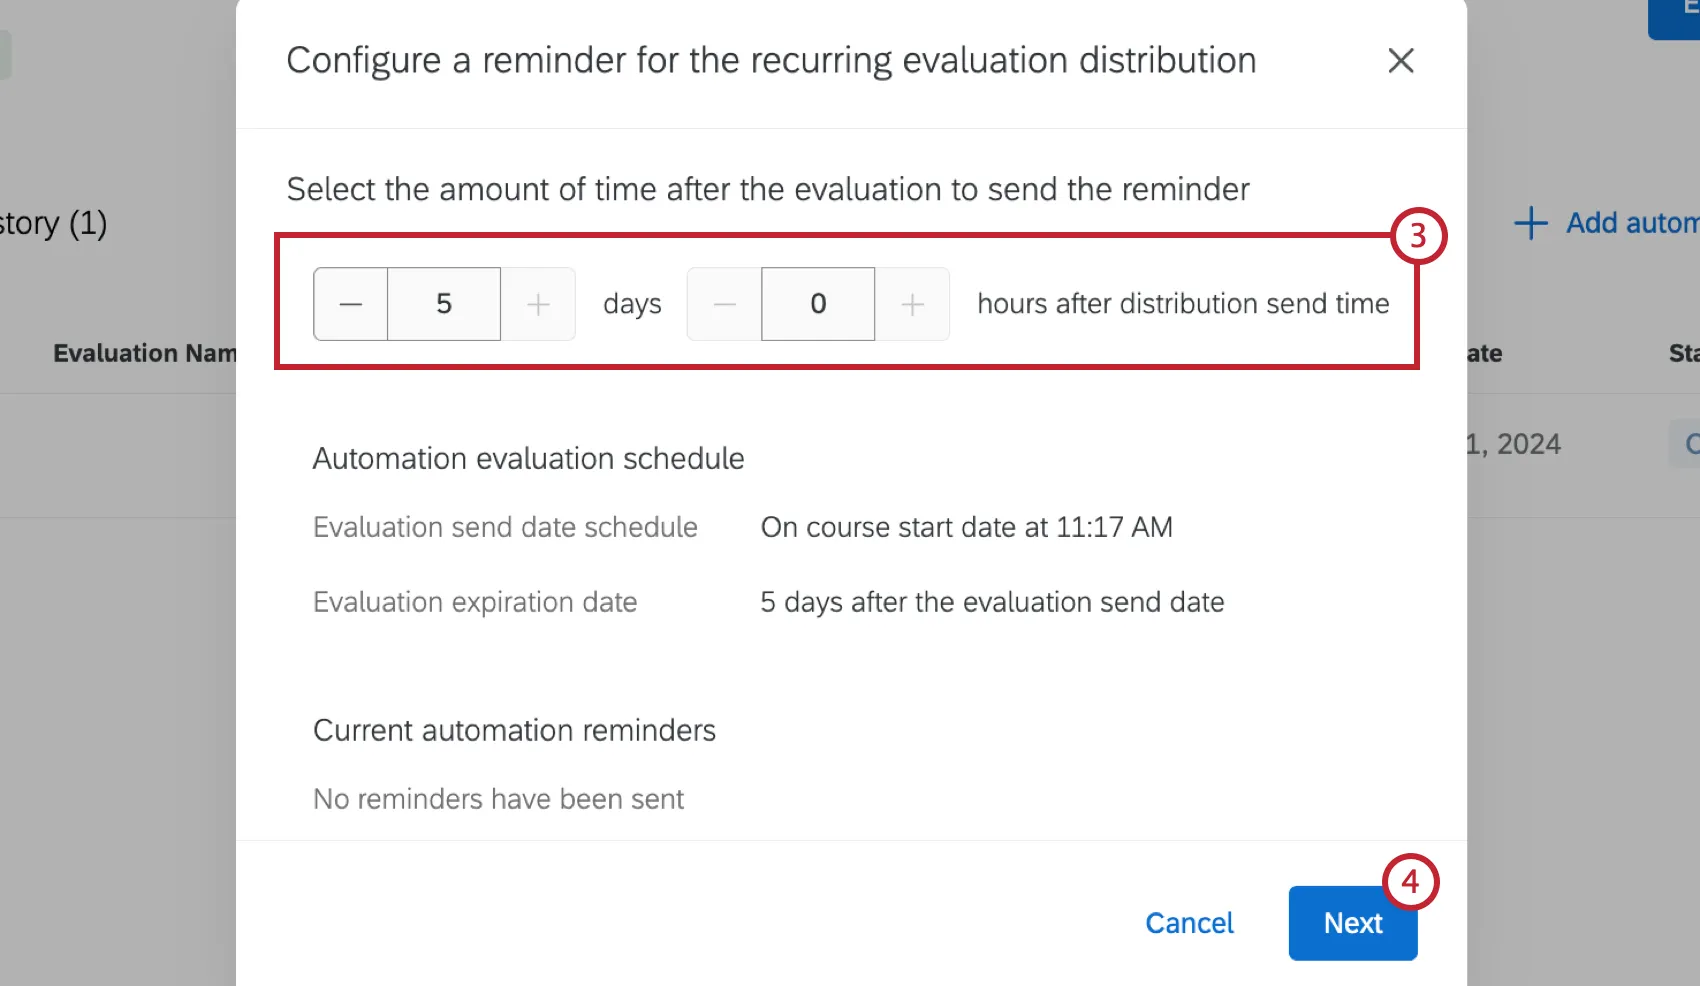This screenshot has width=1700, height=986.
Task: Close the reminder configuration dialog
Action: tap(1401, 61)
